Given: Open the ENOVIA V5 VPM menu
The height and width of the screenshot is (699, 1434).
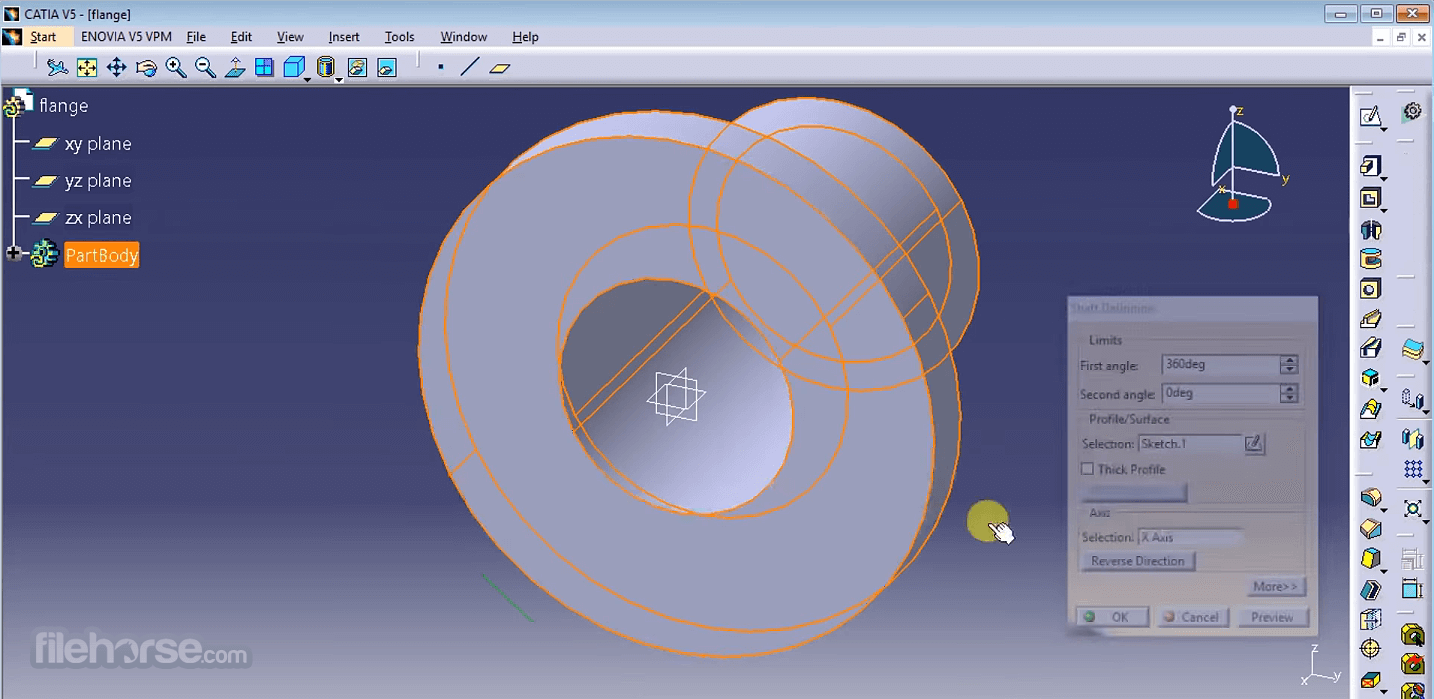Looking at the screenshot, I should pos(126,37).
